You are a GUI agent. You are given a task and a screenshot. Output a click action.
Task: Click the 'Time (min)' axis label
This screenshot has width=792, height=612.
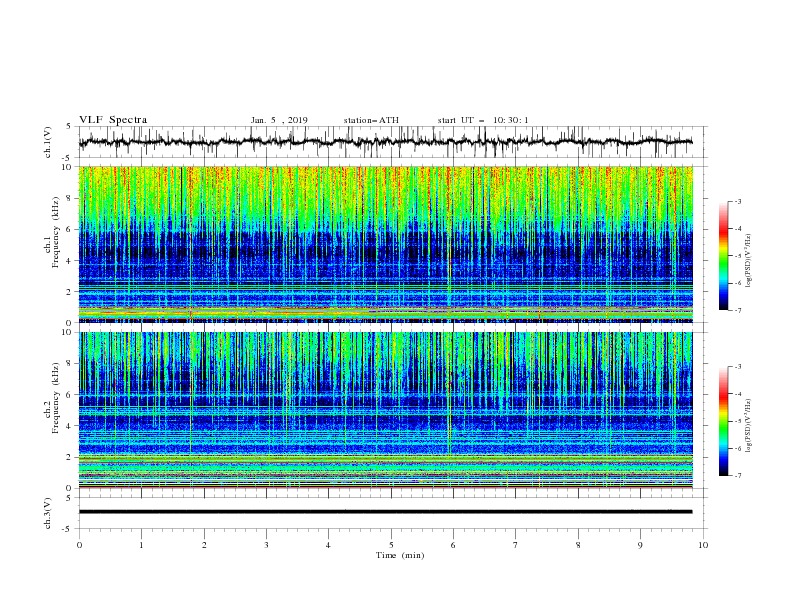coord(400,555)
